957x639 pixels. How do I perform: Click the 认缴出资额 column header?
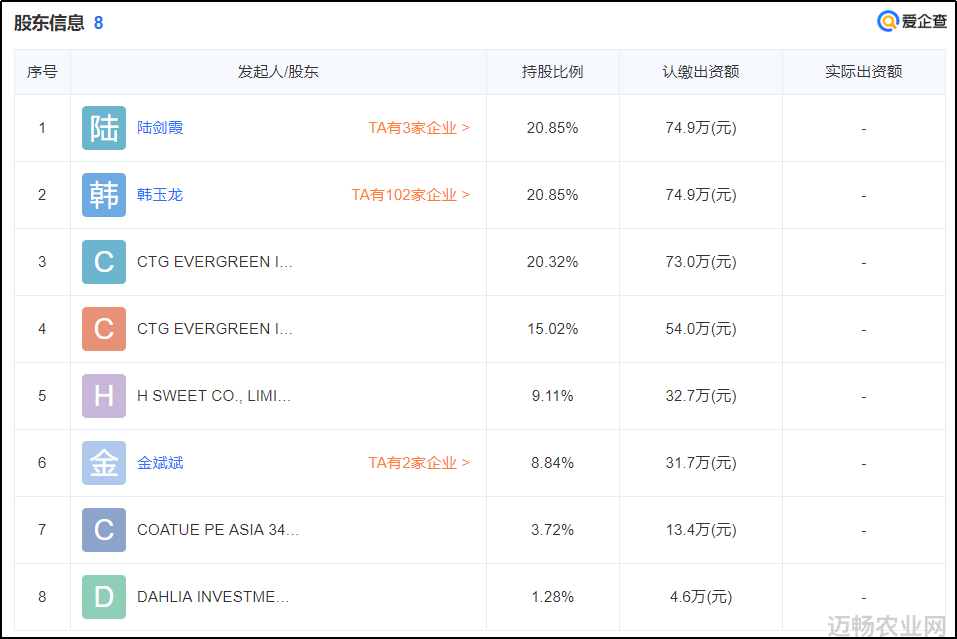701,72
